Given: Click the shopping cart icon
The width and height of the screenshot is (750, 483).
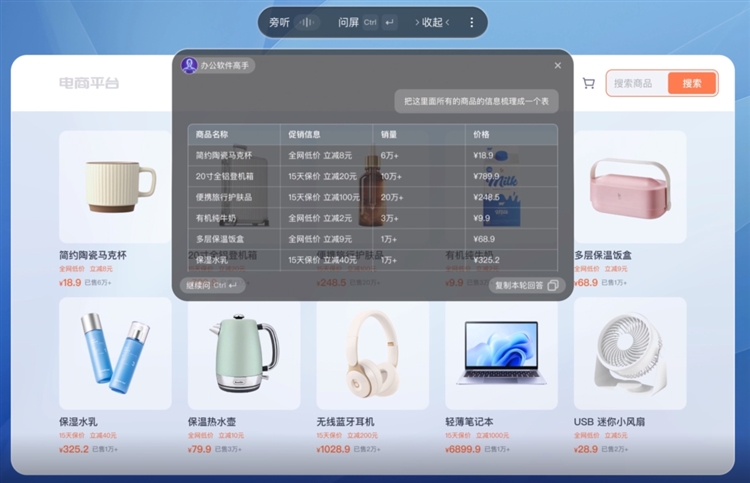Looking at the screenshot, I should [x=588, y=83].
